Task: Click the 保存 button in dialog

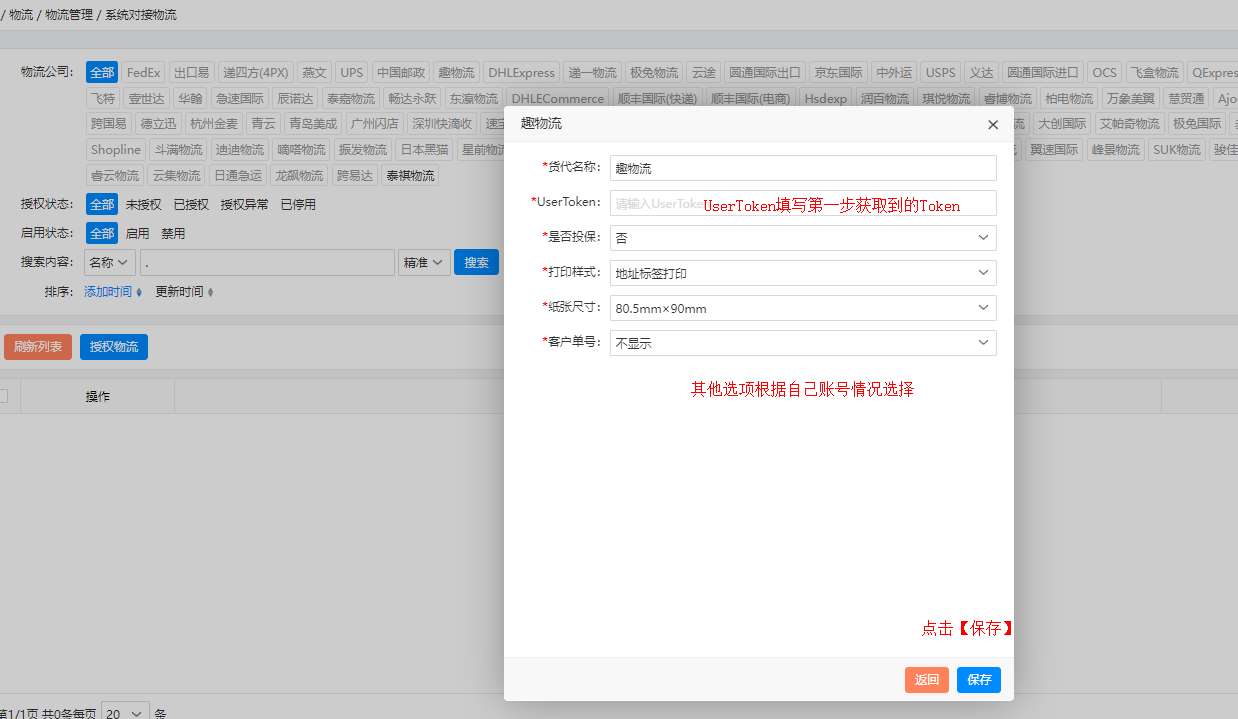Action: click(x=978, y=680)
